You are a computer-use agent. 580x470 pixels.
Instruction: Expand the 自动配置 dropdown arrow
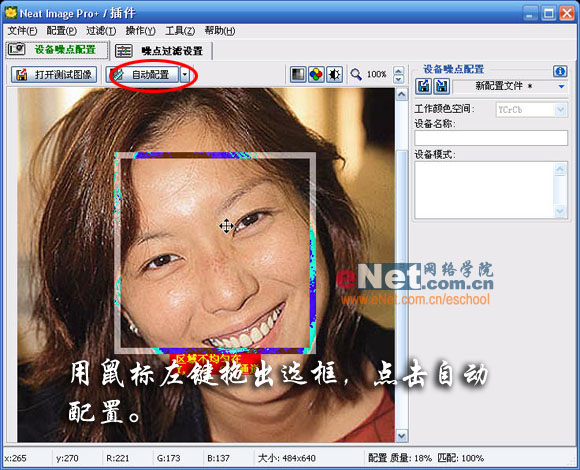pyautogui.click(x=185, y=75)
